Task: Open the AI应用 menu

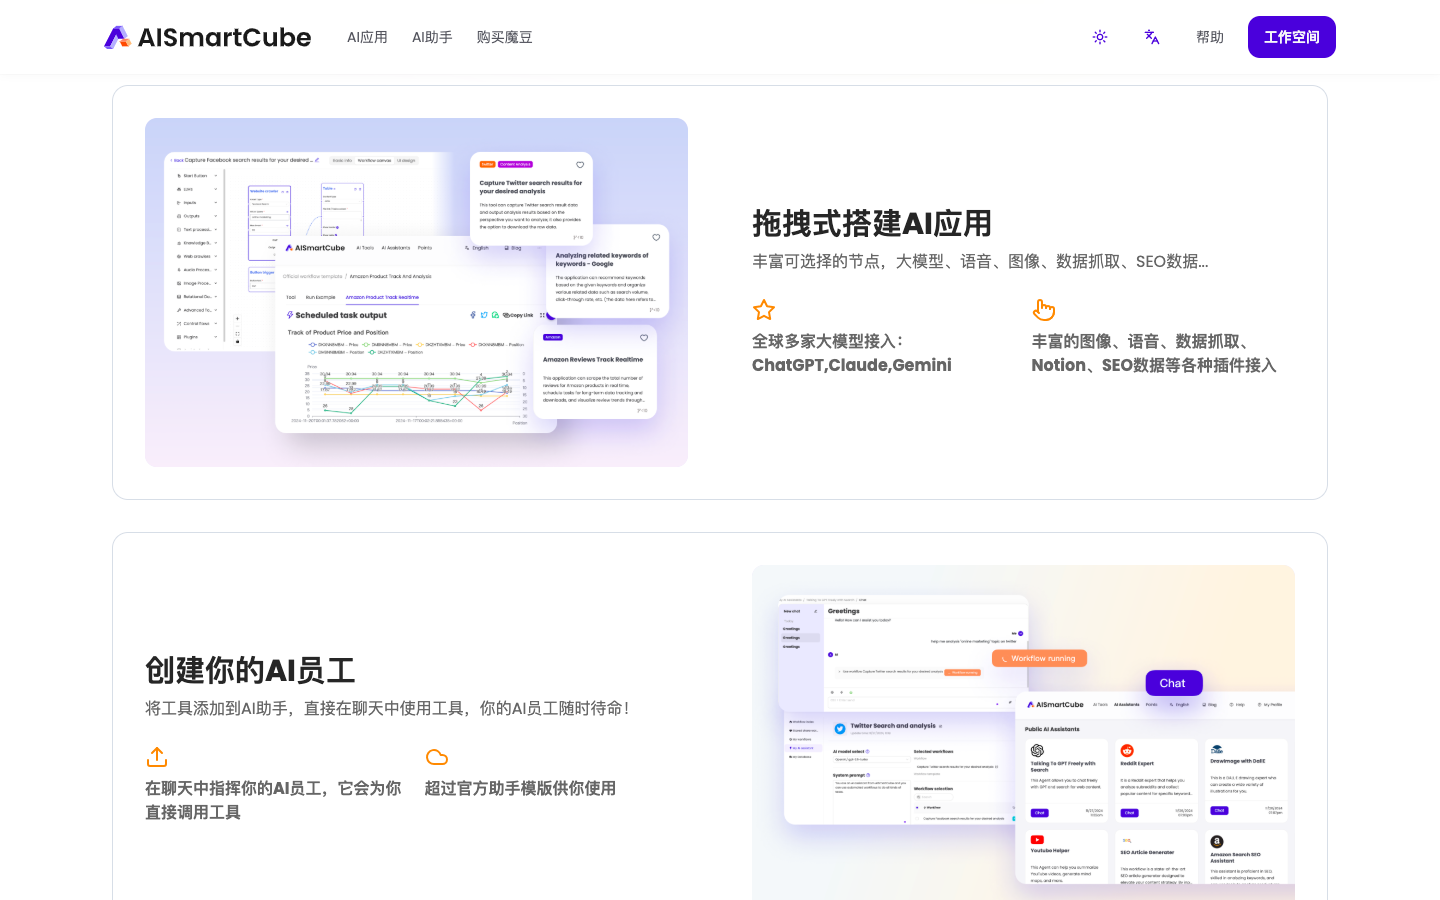Action: [x=367, y=37]
